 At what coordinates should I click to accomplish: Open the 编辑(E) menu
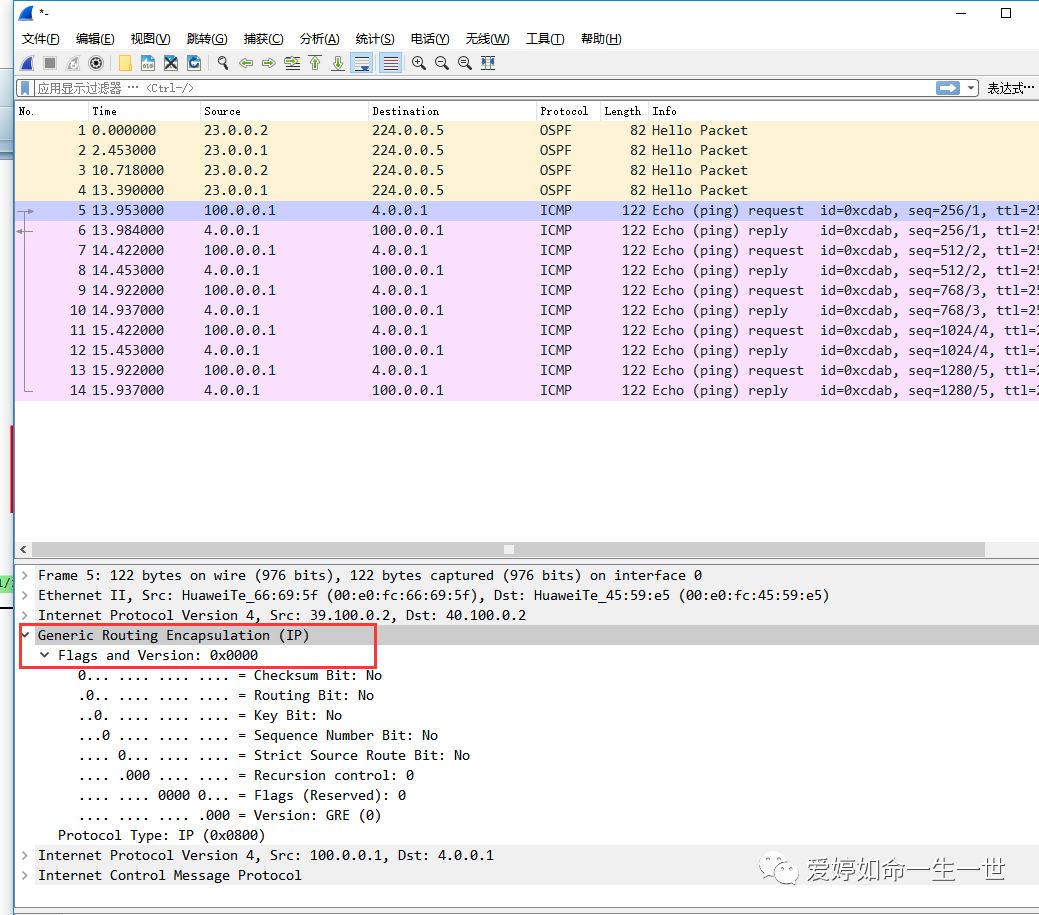95,39
